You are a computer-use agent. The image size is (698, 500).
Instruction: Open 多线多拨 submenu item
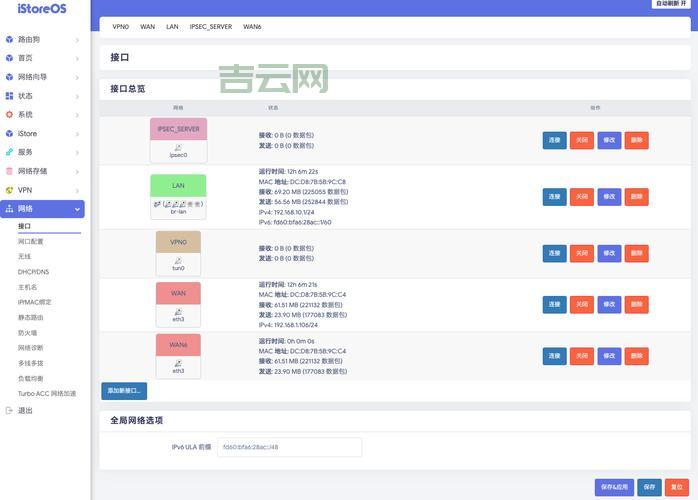30,363
